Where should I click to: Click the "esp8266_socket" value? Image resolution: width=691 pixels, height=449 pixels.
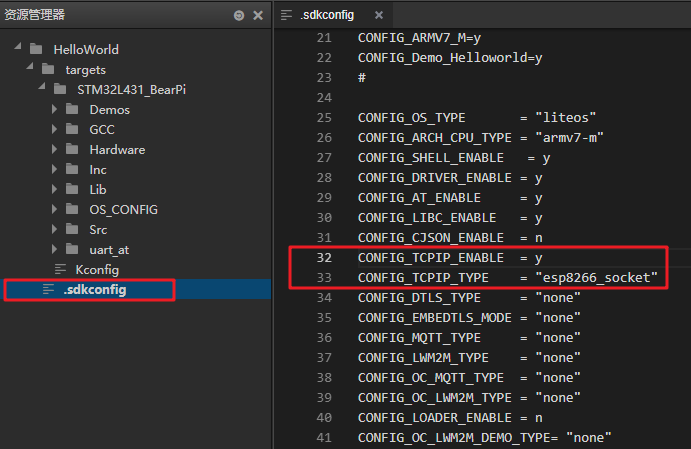596,278
